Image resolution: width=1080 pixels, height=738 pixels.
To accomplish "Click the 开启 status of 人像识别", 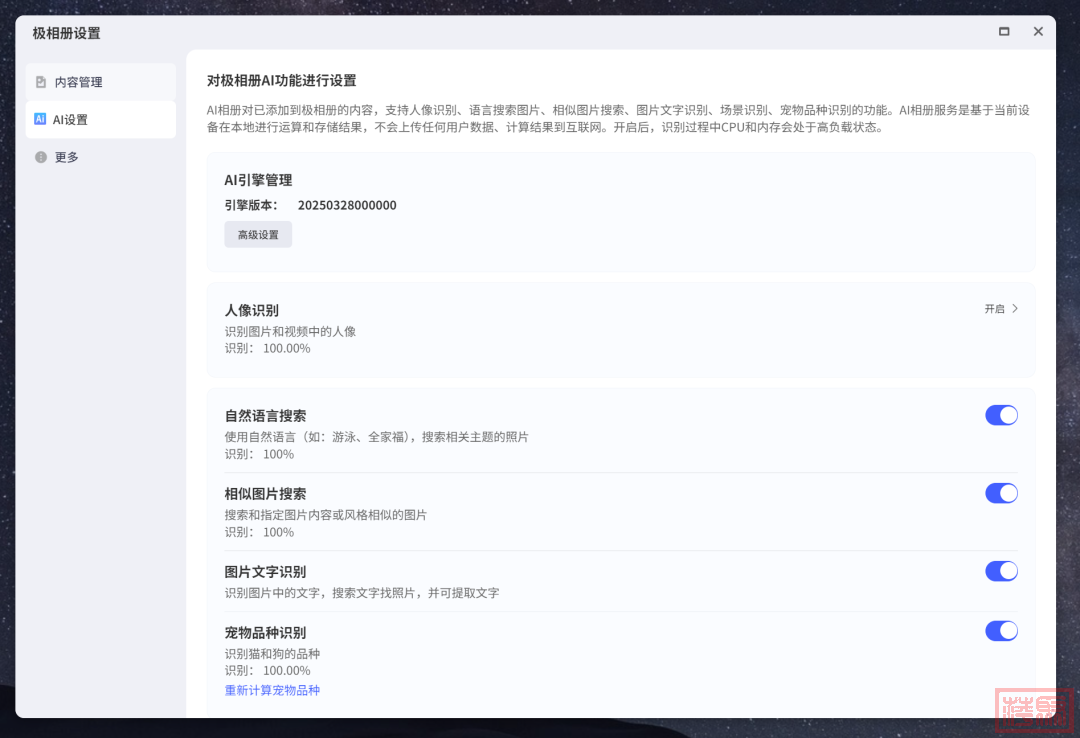I will tap(995, 309).
